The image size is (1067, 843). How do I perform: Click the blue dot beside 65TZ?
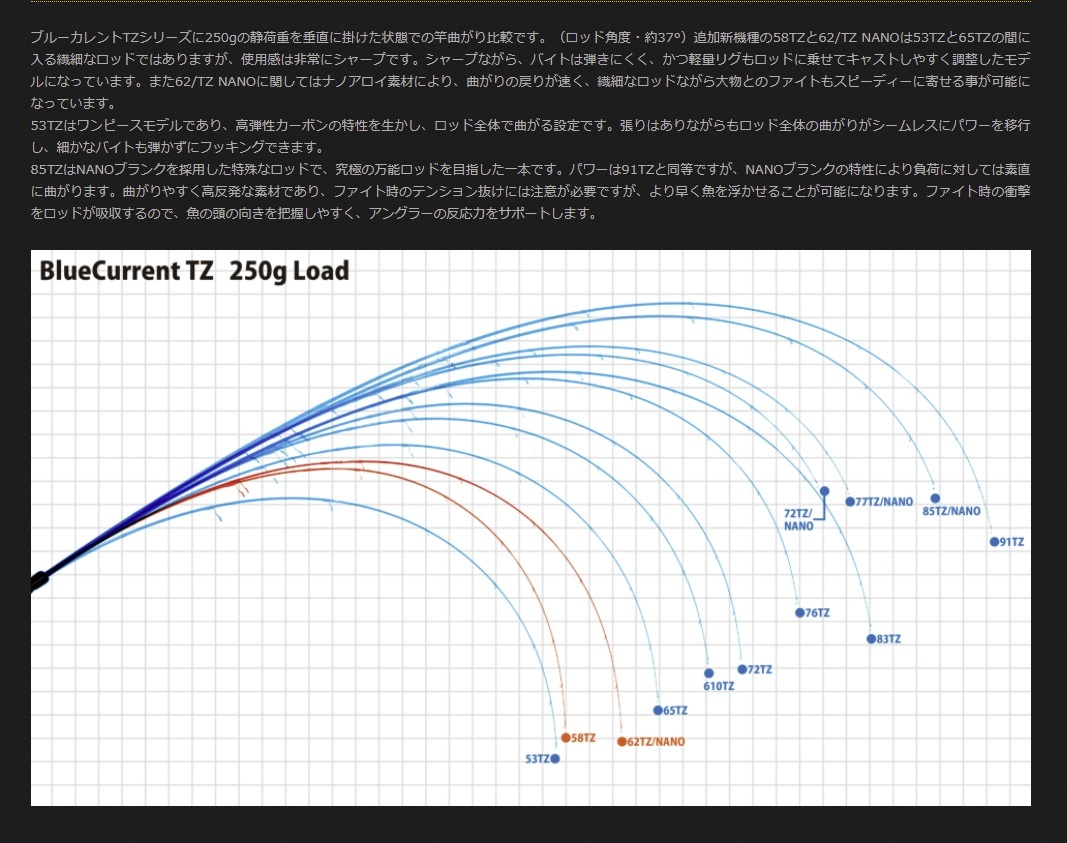point(657,710)
